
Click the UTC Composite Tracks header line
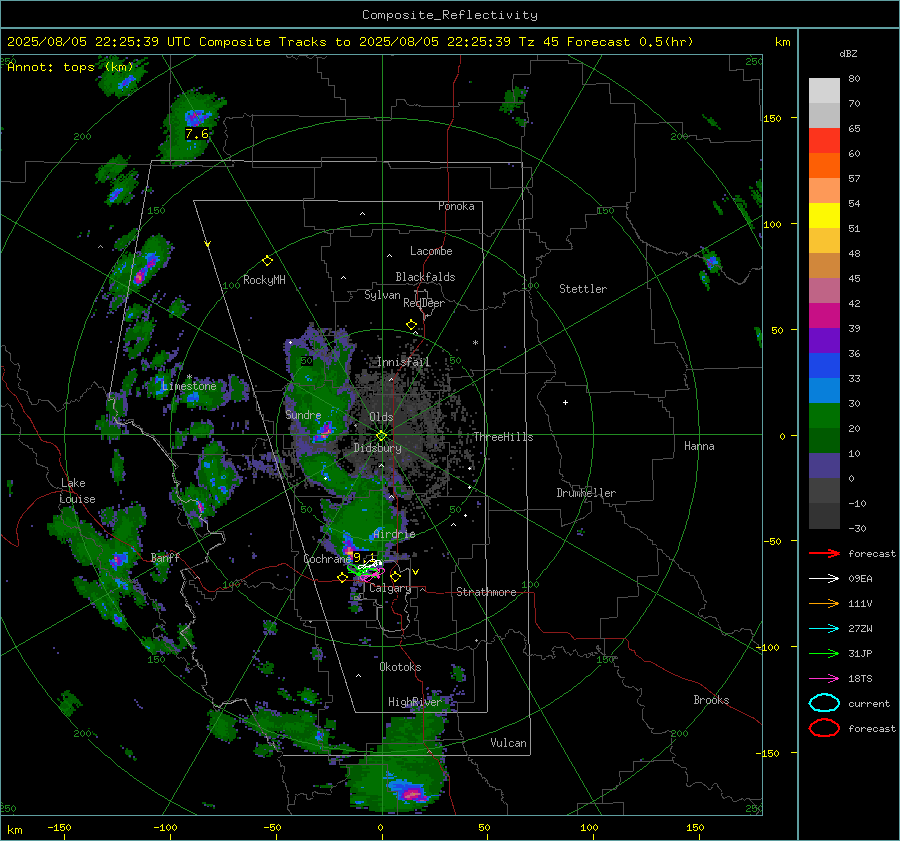350,42
